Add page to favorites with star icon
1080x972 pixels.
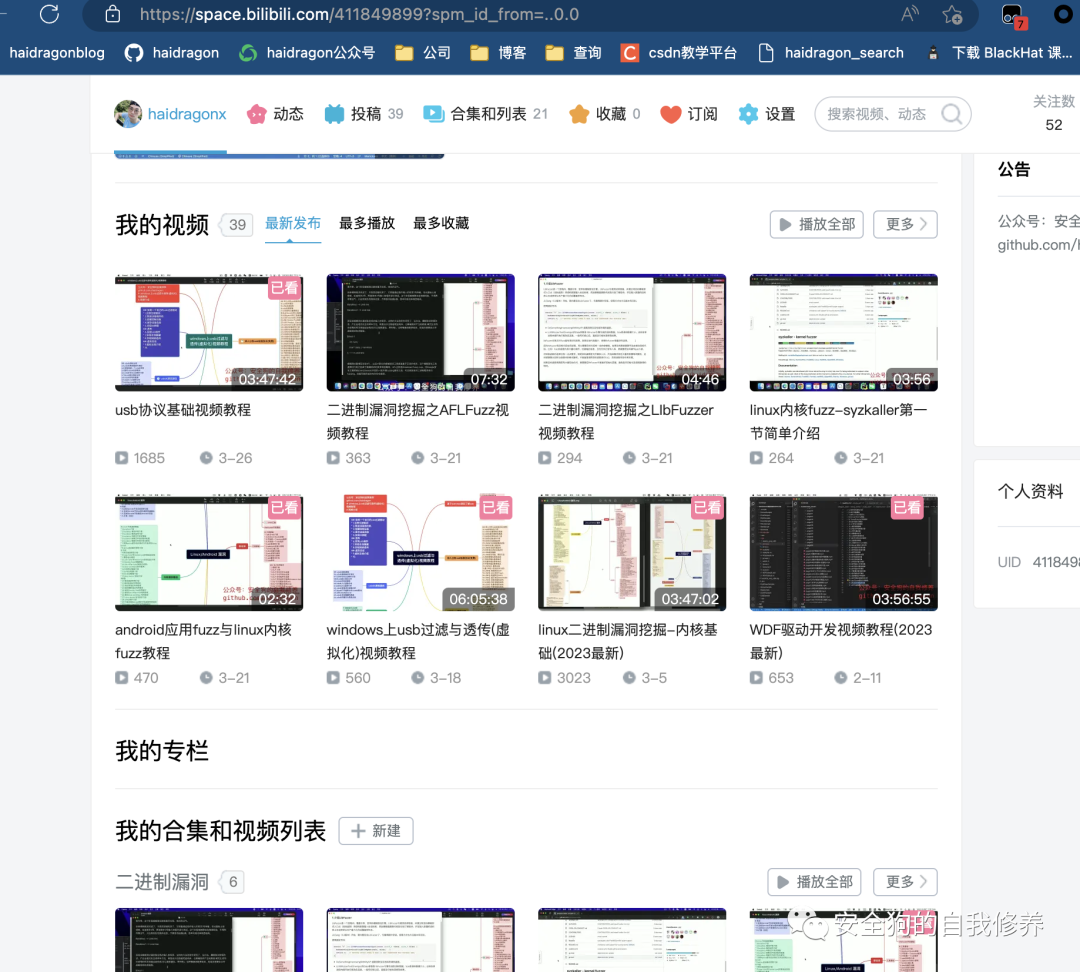[x=953, y=14]
